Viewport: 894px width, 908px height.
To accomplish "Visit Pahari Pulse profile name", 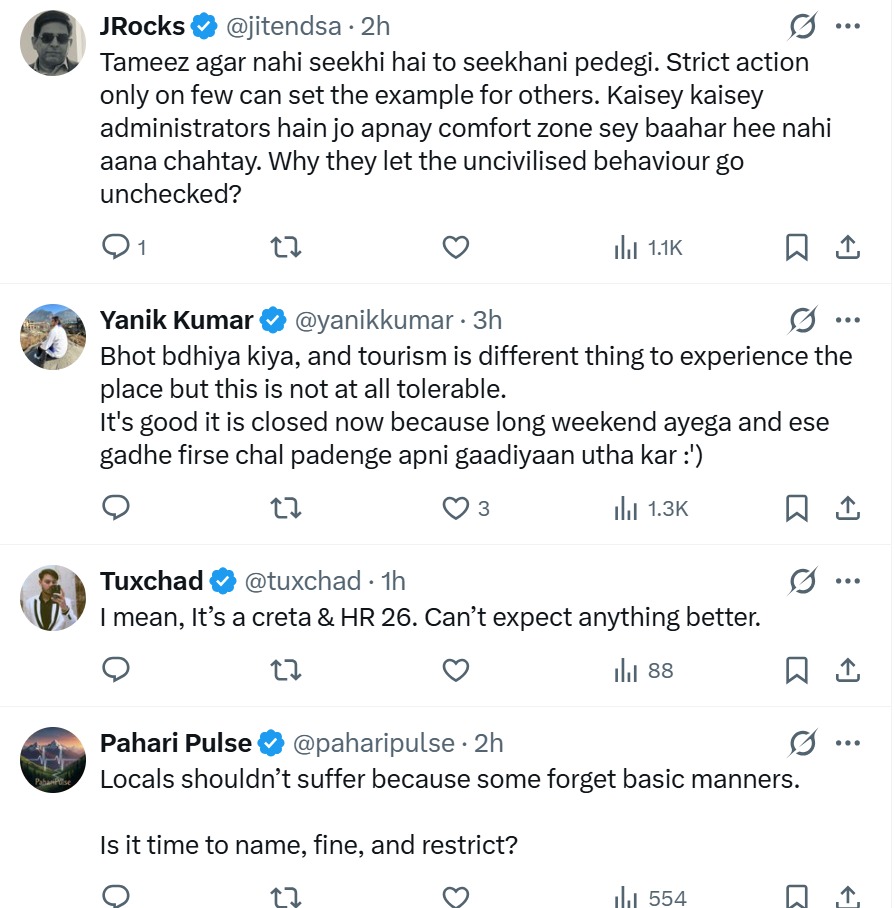I will (176, 743).
